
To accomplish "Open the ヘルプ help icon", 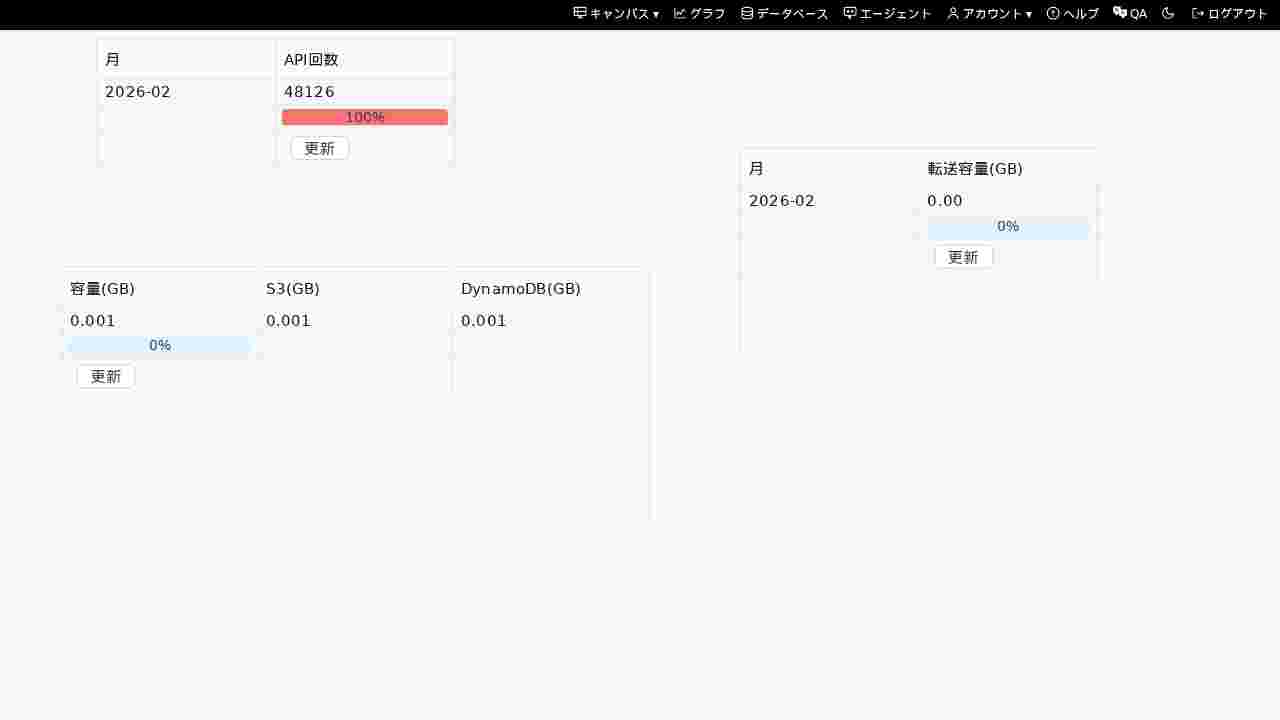I will (1052, 13).
